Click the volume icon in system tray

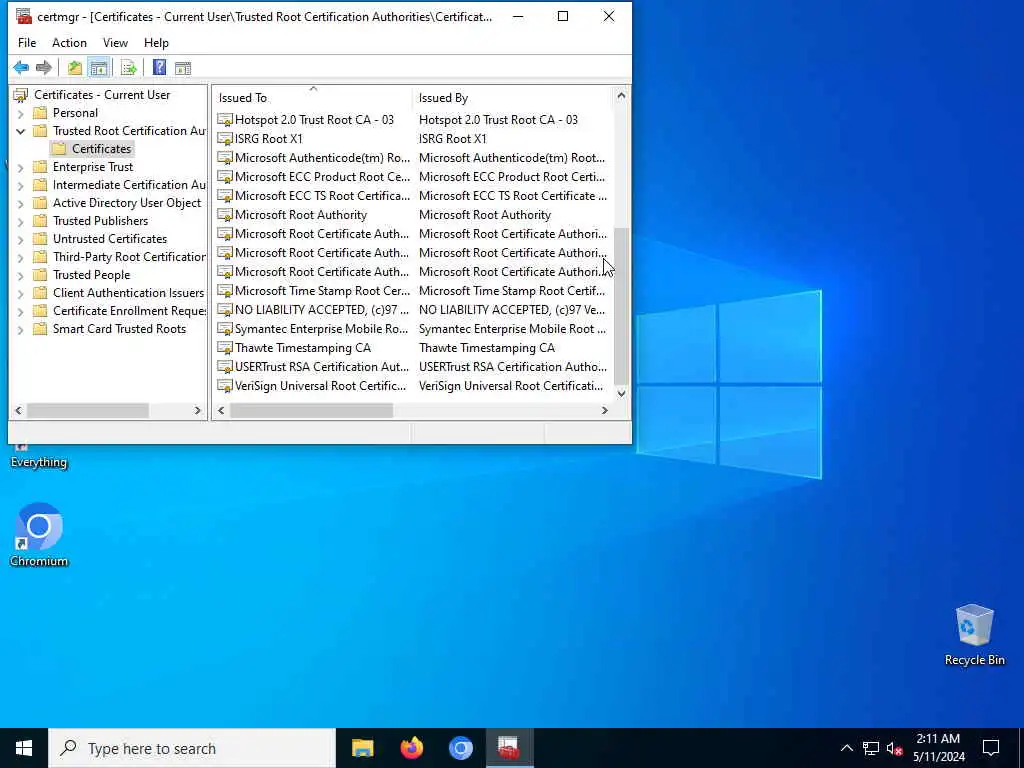click(894, 748)
